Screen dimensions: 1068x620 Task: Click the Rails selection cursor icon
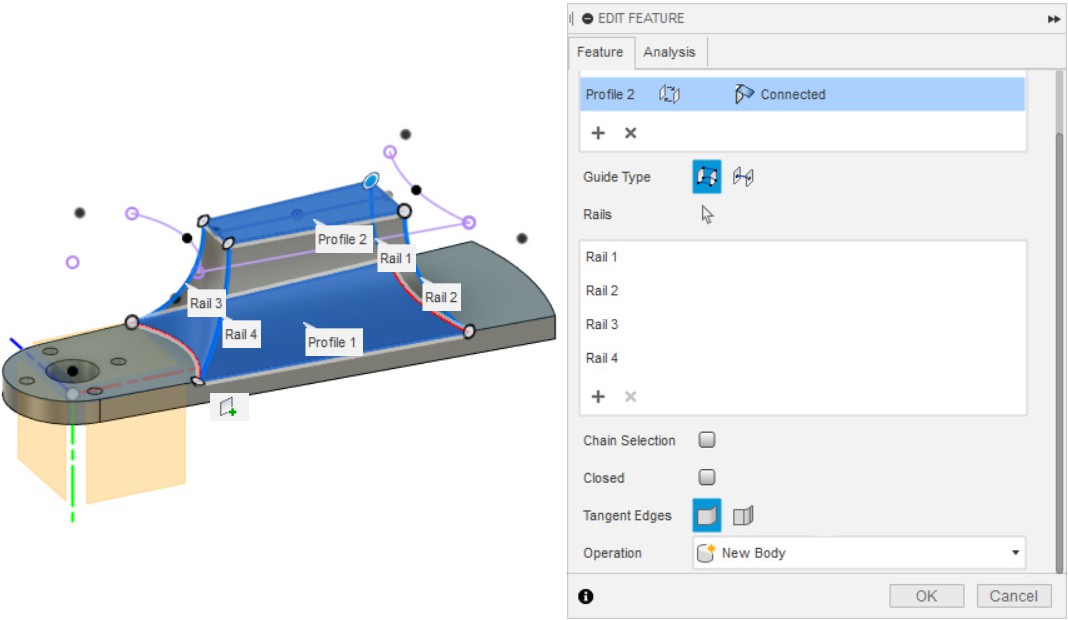pos(707,214)
